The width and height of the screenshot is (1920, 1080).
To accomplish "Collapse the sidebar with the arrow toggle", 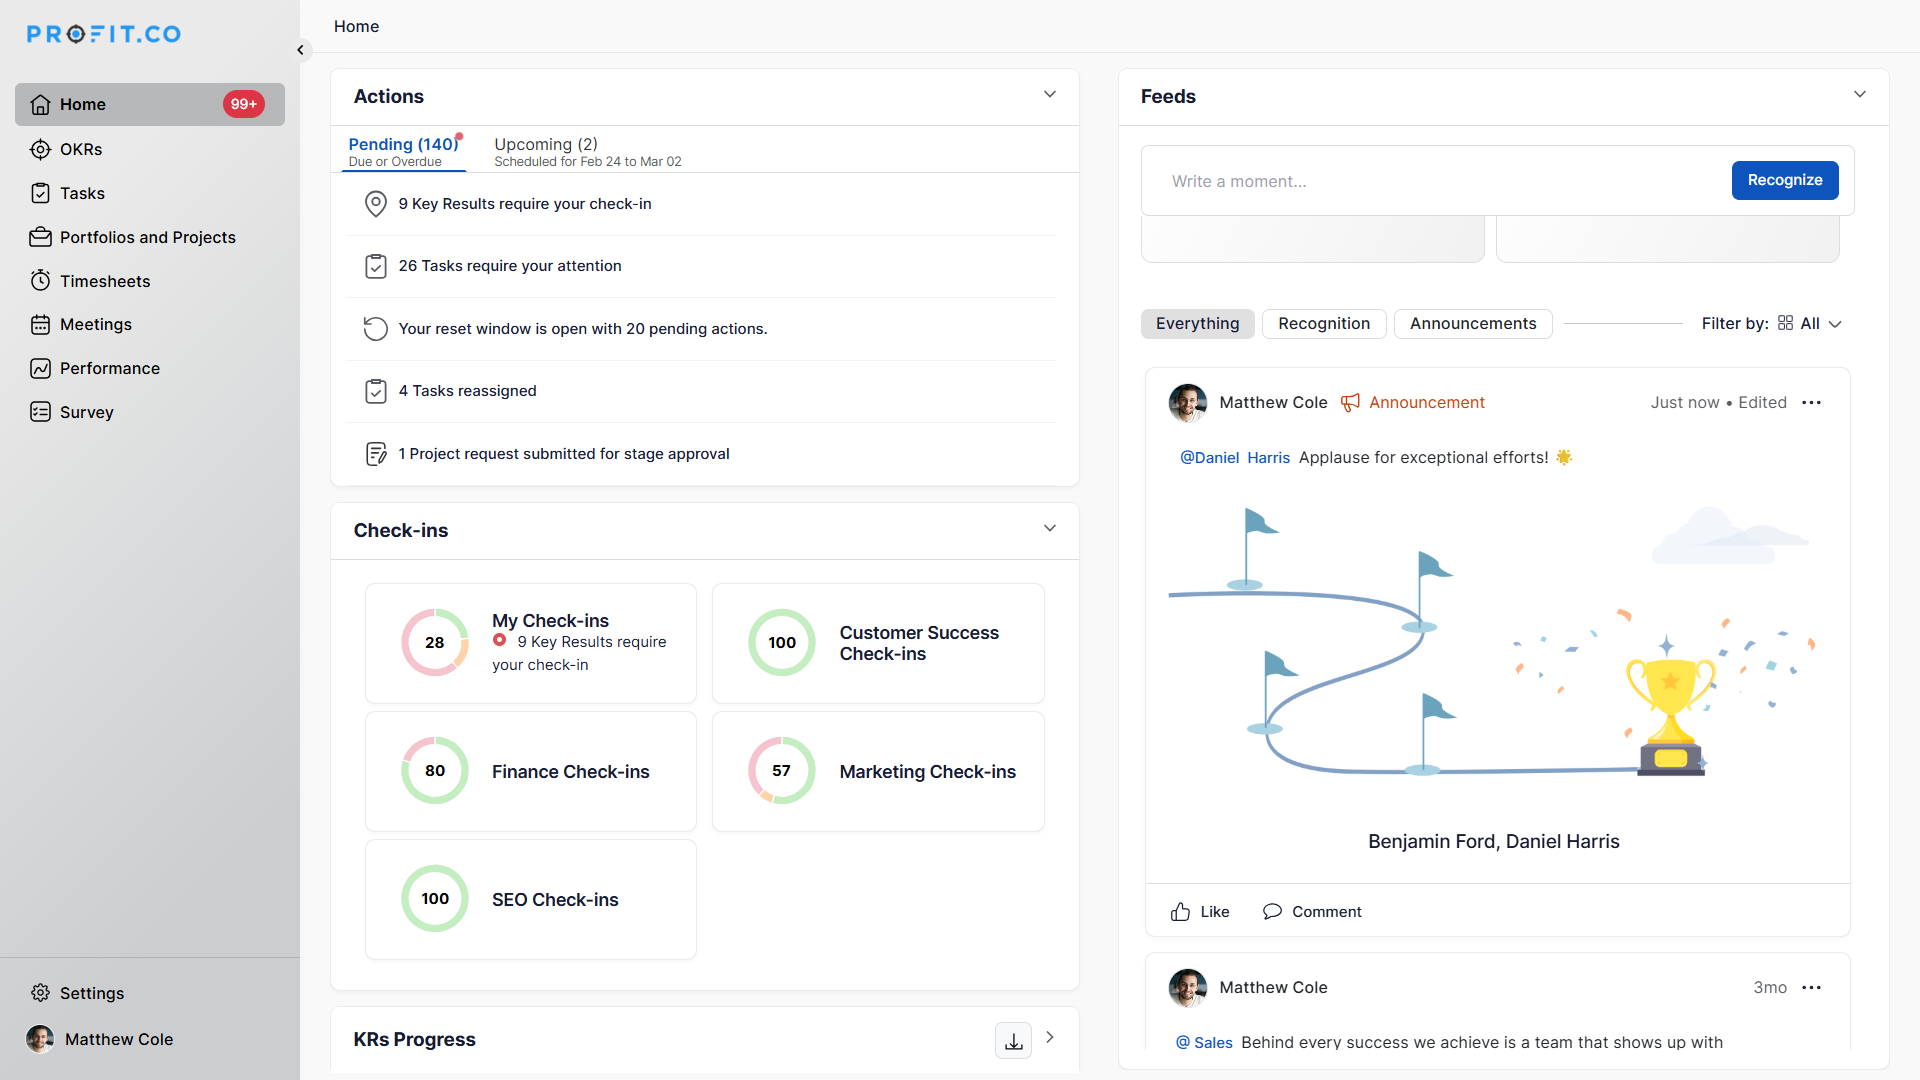I will click(x=300, y=50).
